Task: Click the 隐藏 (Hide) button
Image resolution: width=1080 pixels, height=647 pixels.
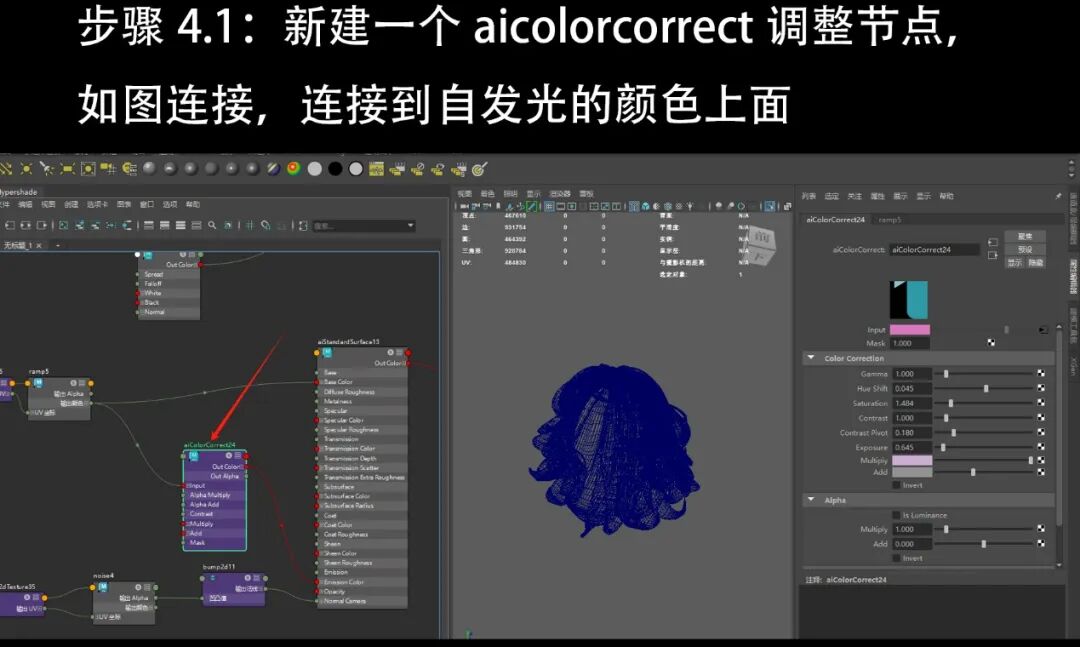Action: click(1036, 262)
